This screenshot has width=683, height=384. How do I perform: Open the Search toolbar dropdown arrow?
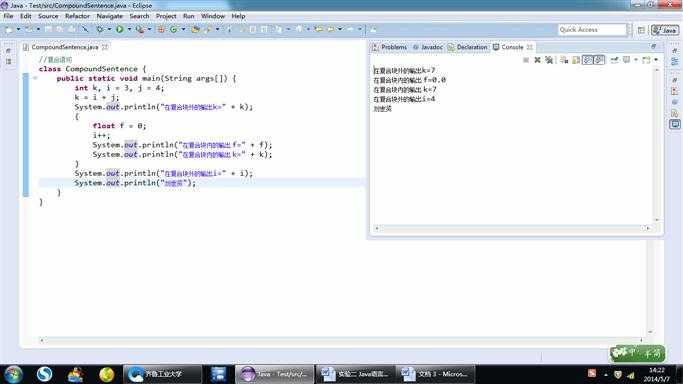(217, 29)
